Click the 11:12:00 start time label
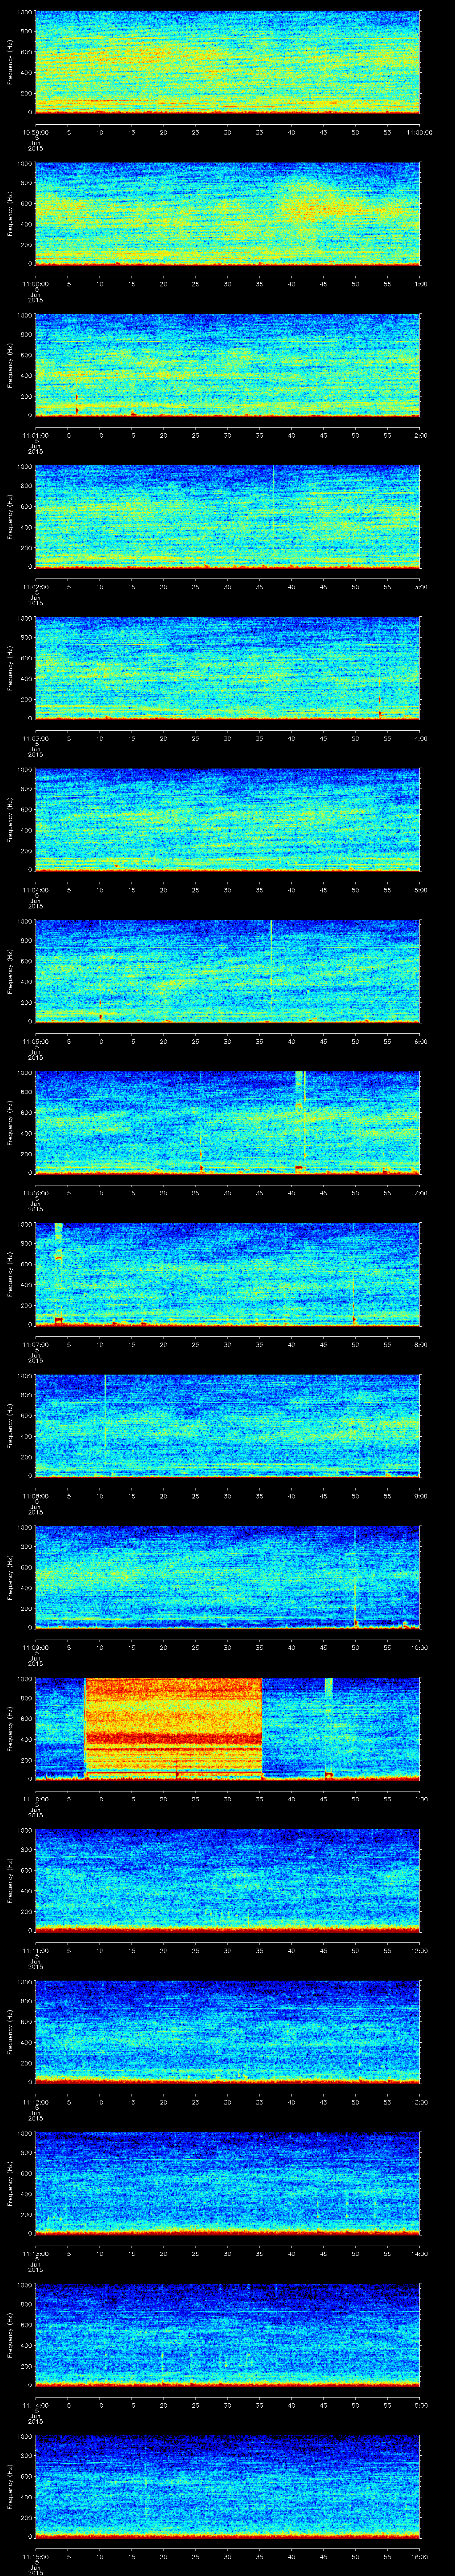Screen dimensions: 455x2576 click(35, 2102)
